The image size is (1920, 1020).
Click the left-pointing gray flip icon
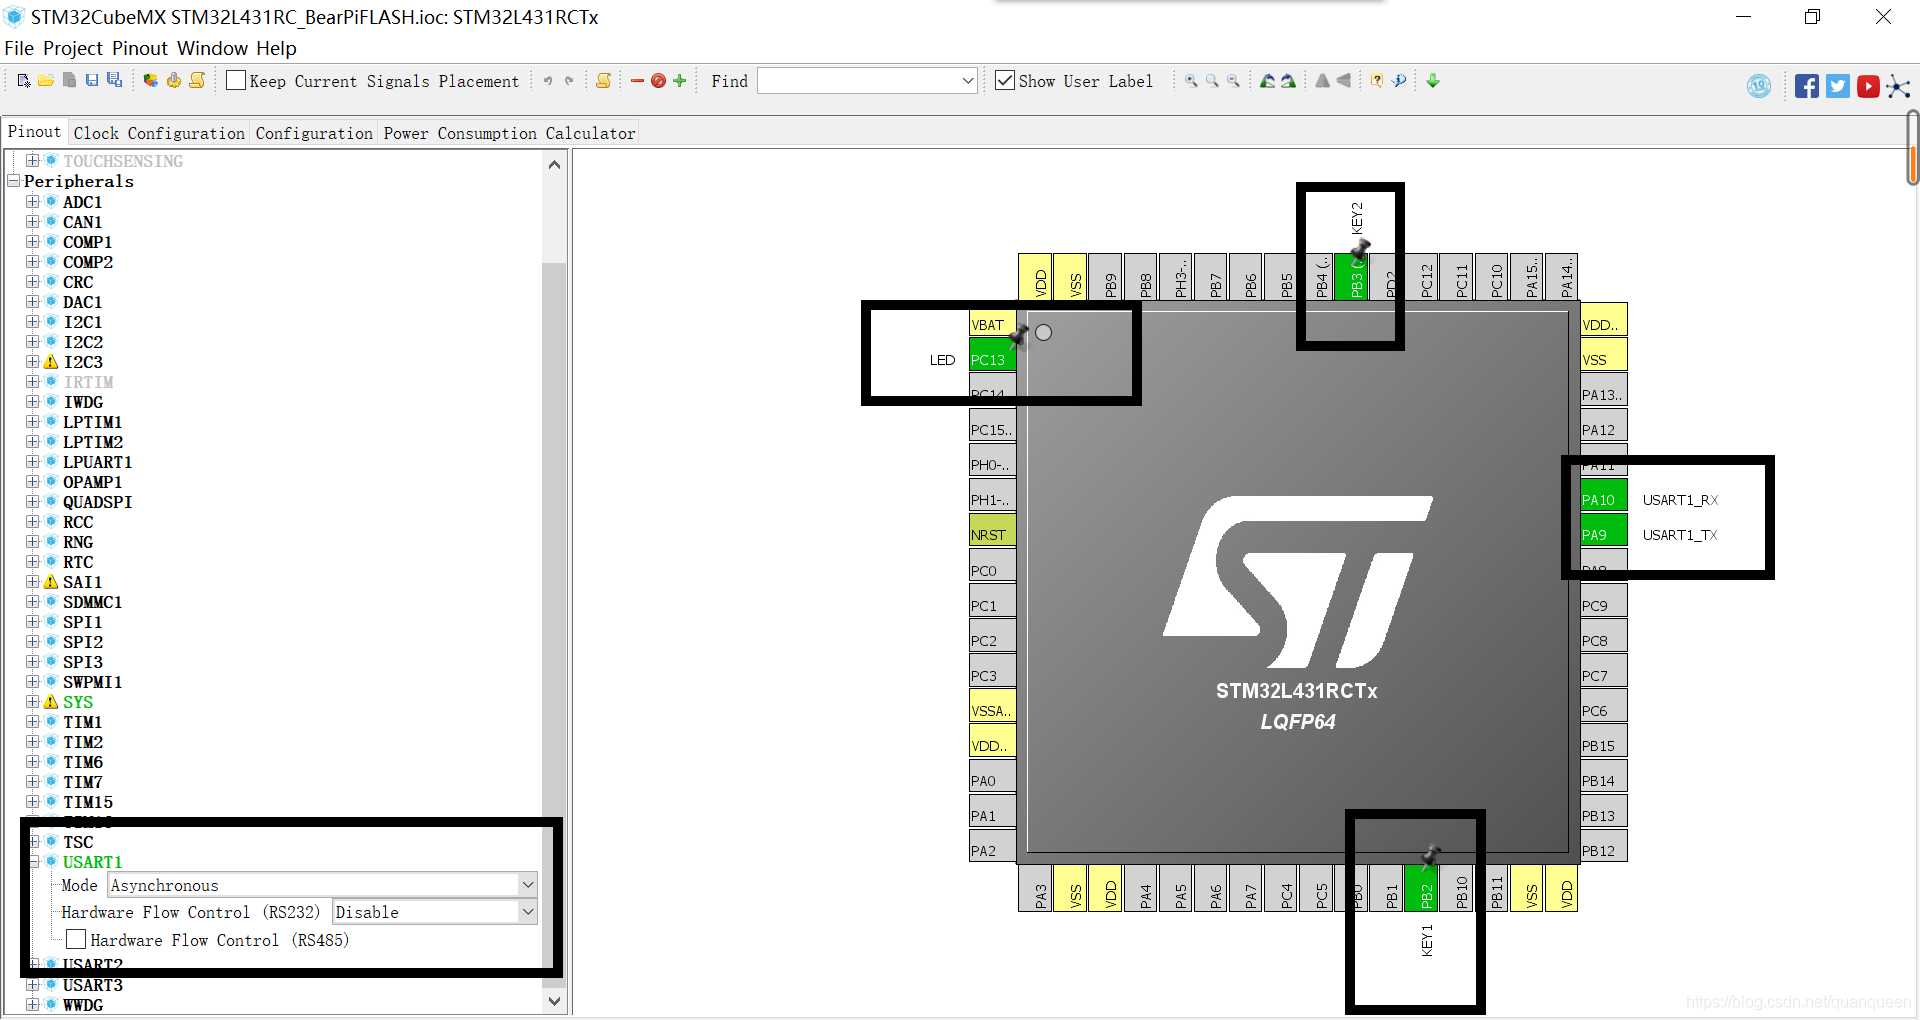[1344, 81]
